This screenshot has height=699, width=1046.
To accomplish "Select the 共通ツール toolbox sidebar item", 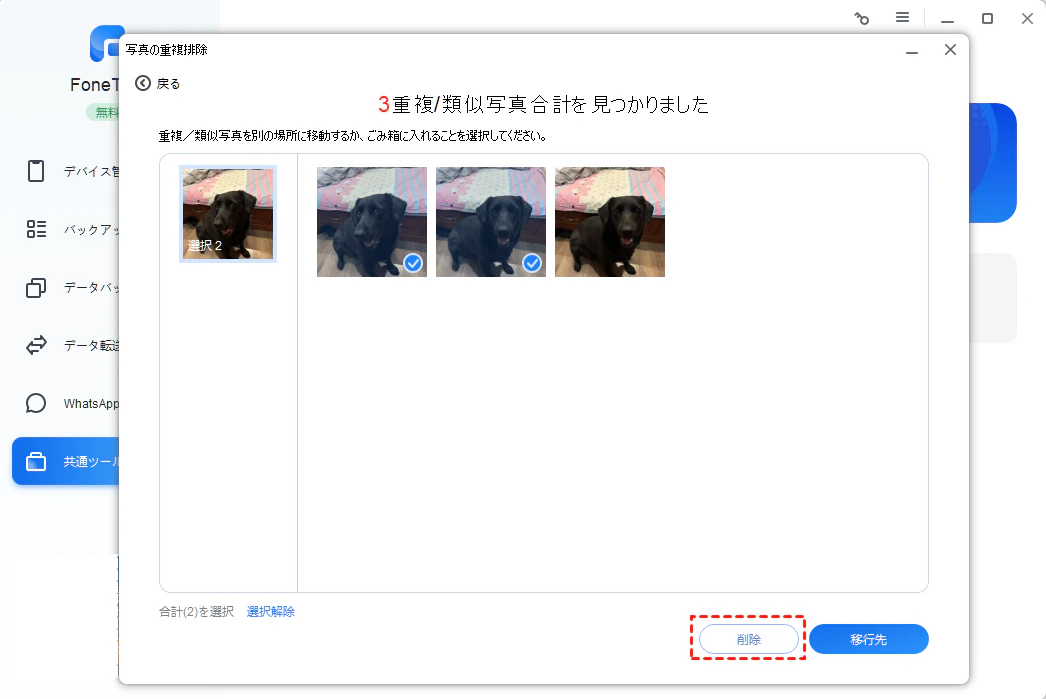I will coord(66,461).
